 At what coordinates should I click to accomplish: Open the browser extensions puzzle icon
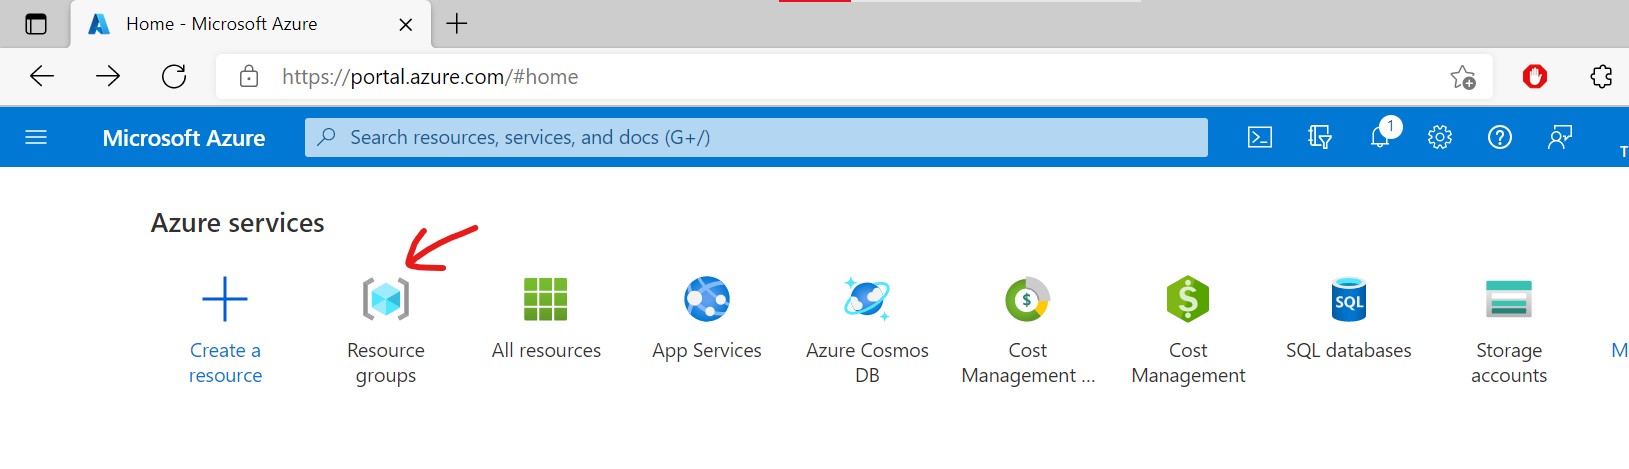click(1601, 77)
